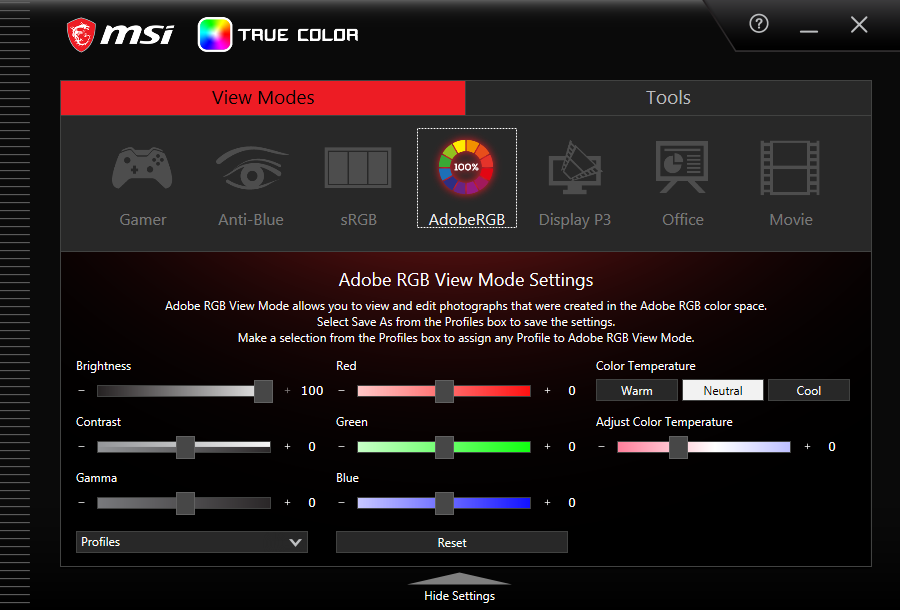Click the MSI dragon shield logo

click(x=81, y=34)
